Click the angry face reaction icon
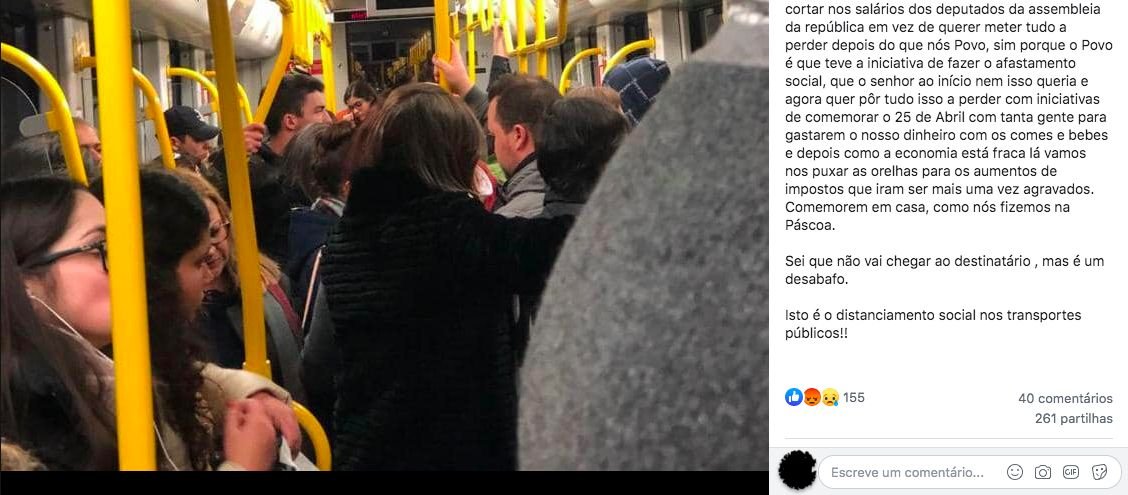This screenshot has width=1128, height=495. (x=812, y=397)
